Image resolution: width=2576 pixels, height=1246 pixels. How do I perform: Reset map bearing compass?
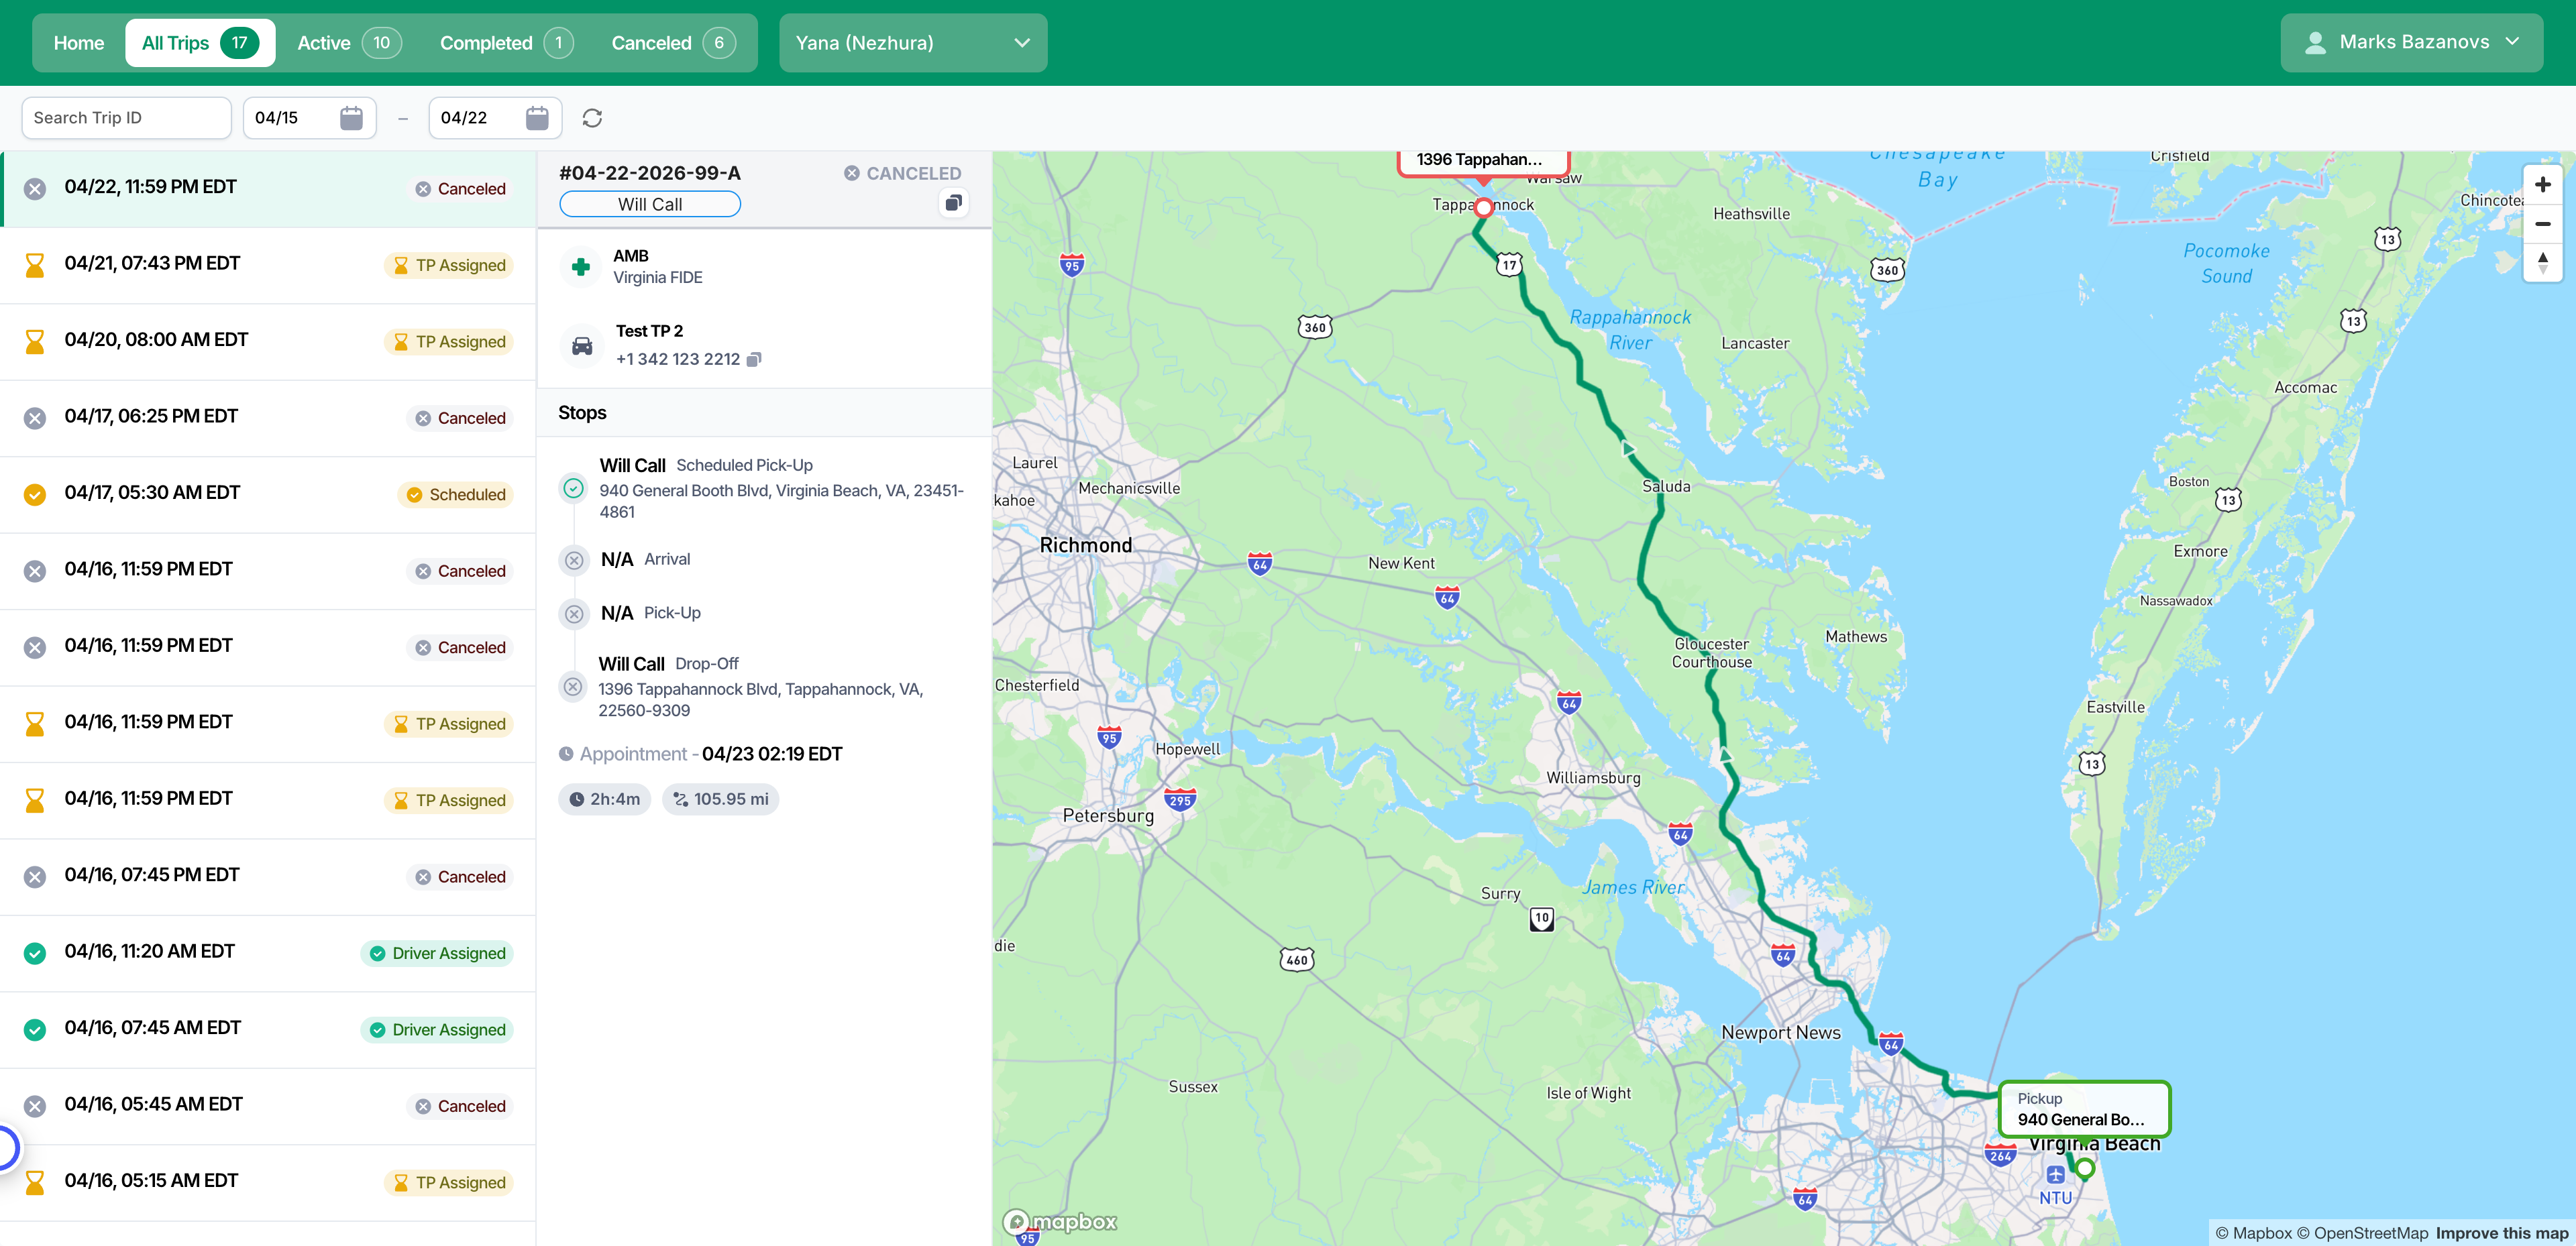pos(2542,263)
